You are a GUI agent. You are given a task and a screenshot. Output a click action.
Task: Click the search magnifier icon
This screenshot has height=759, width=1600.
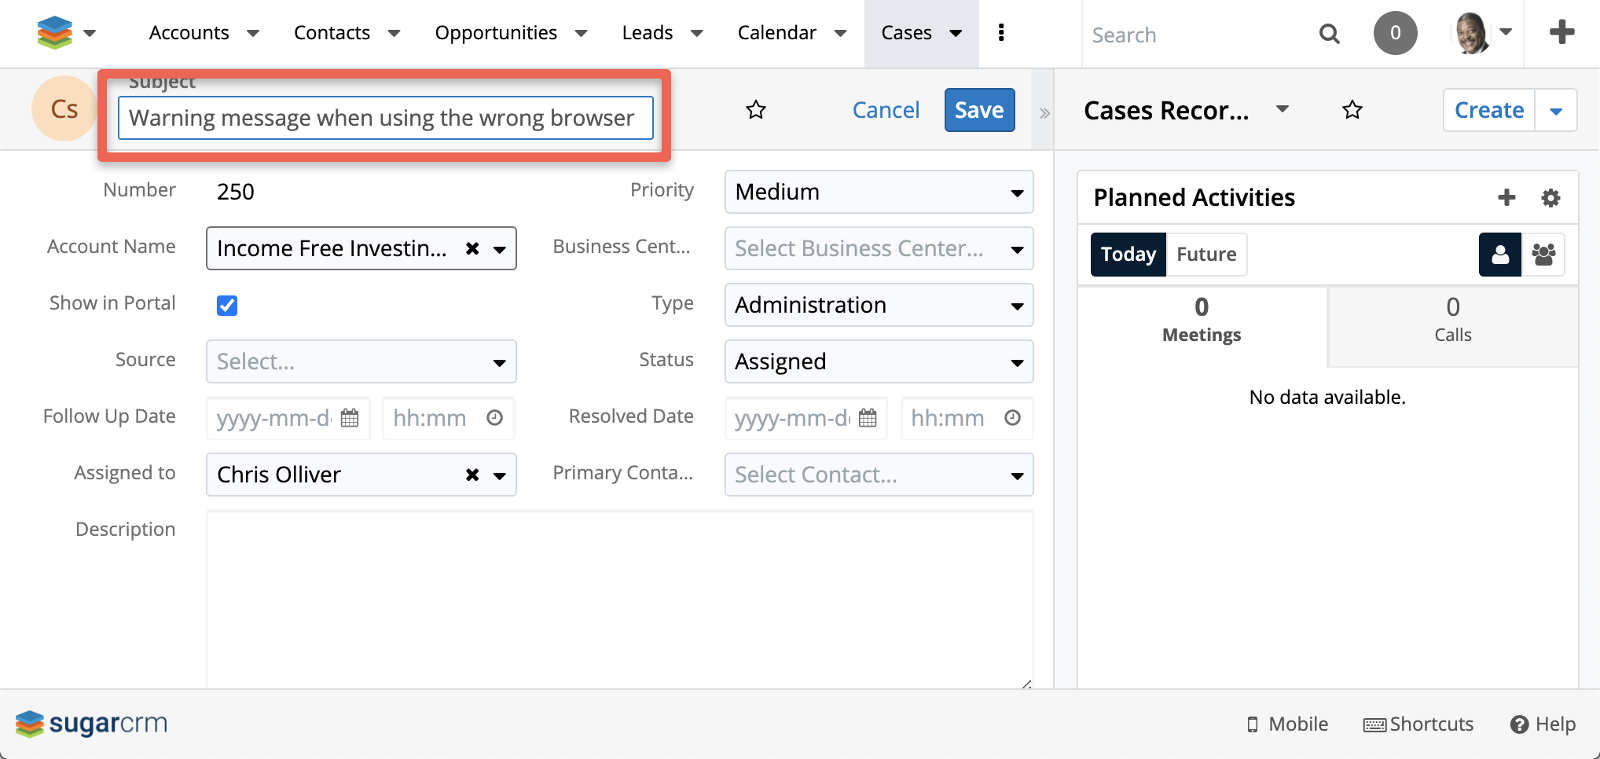[x=1329, y=34]
